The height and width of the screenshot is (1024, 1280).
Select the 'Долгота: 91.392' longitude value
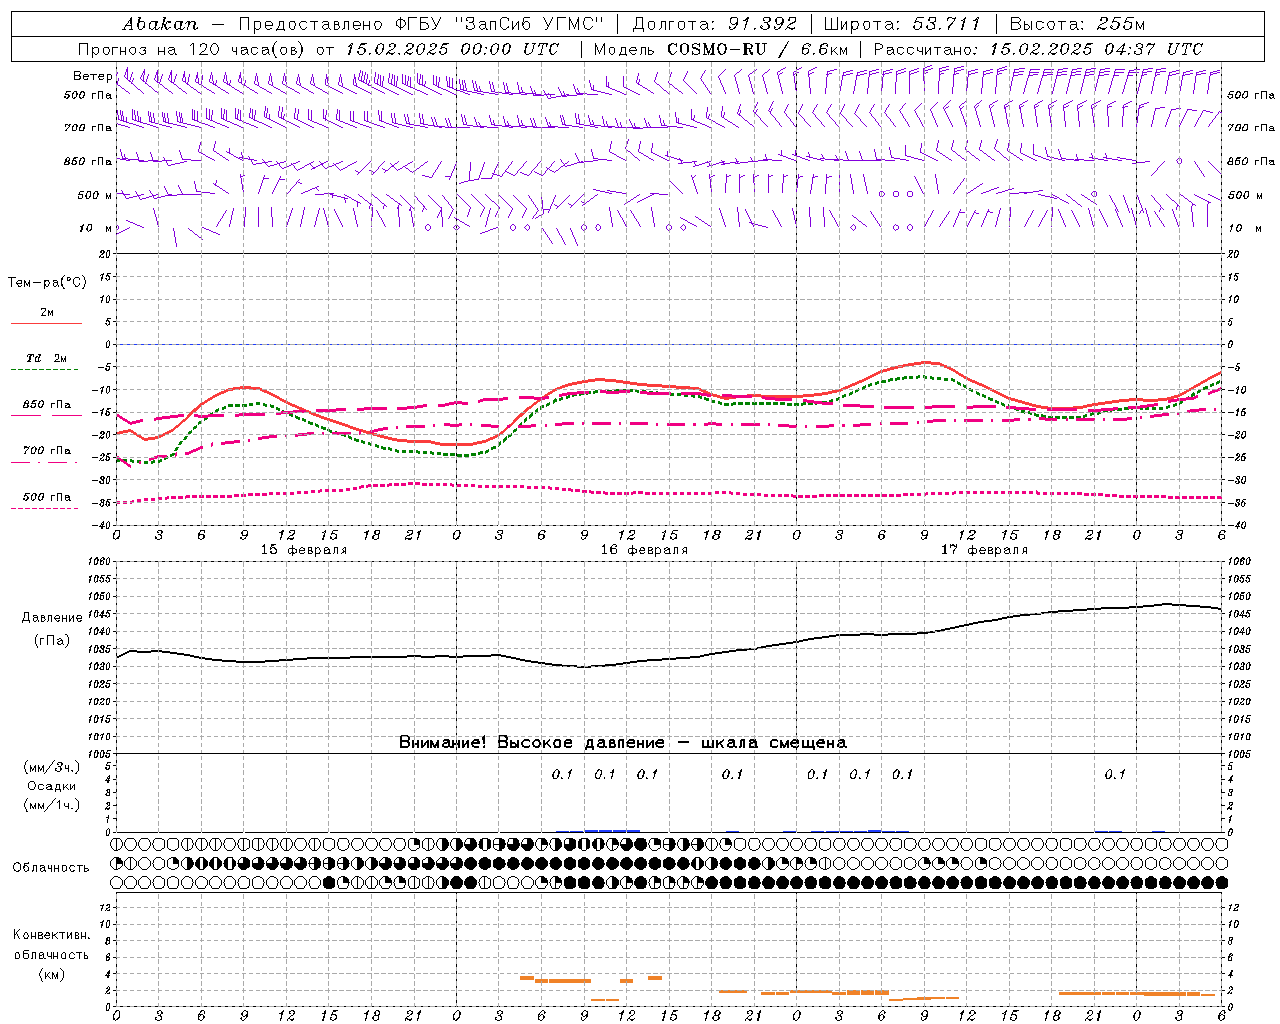715,24
